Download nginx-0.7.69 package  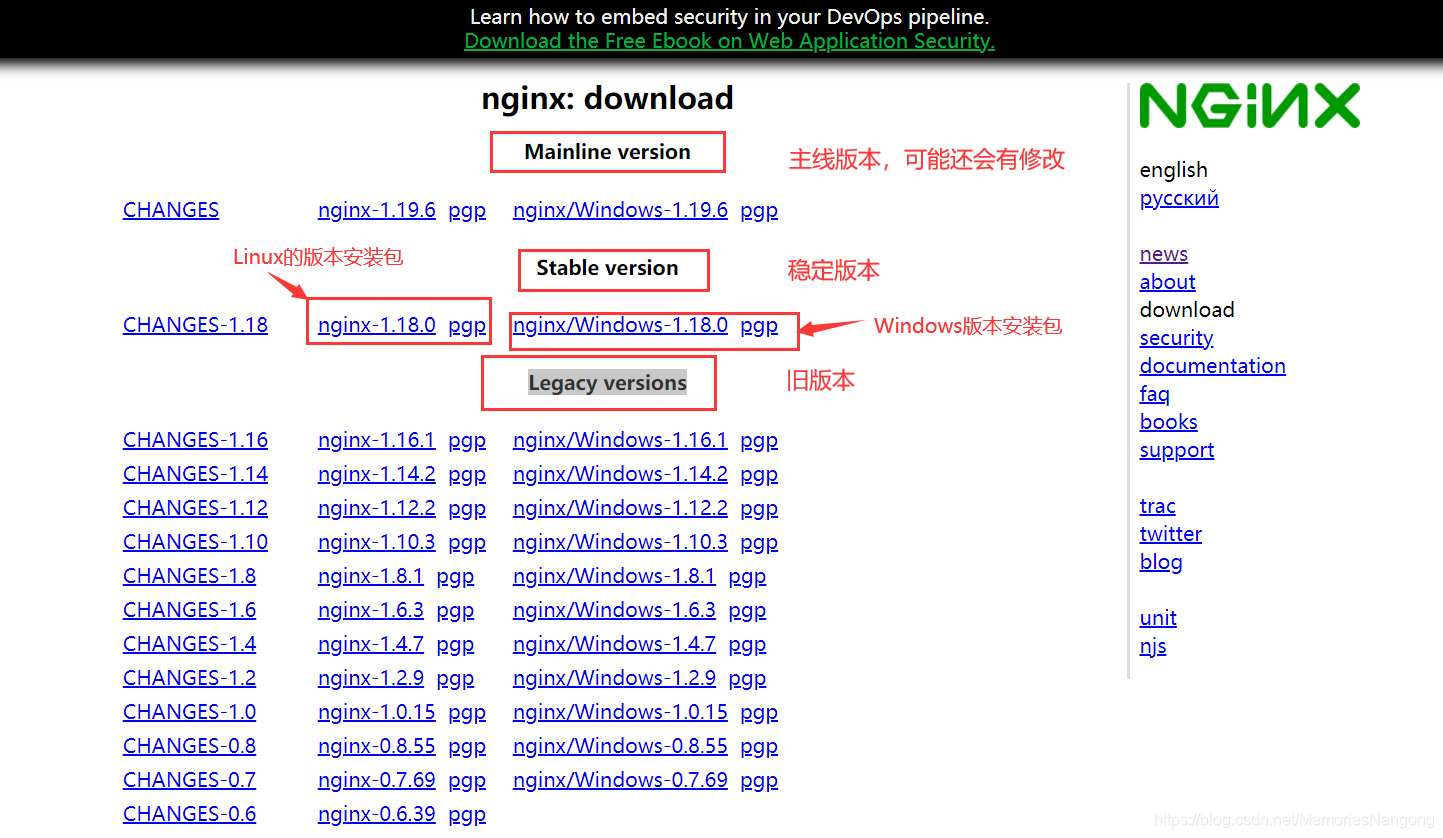pos(377,780)
